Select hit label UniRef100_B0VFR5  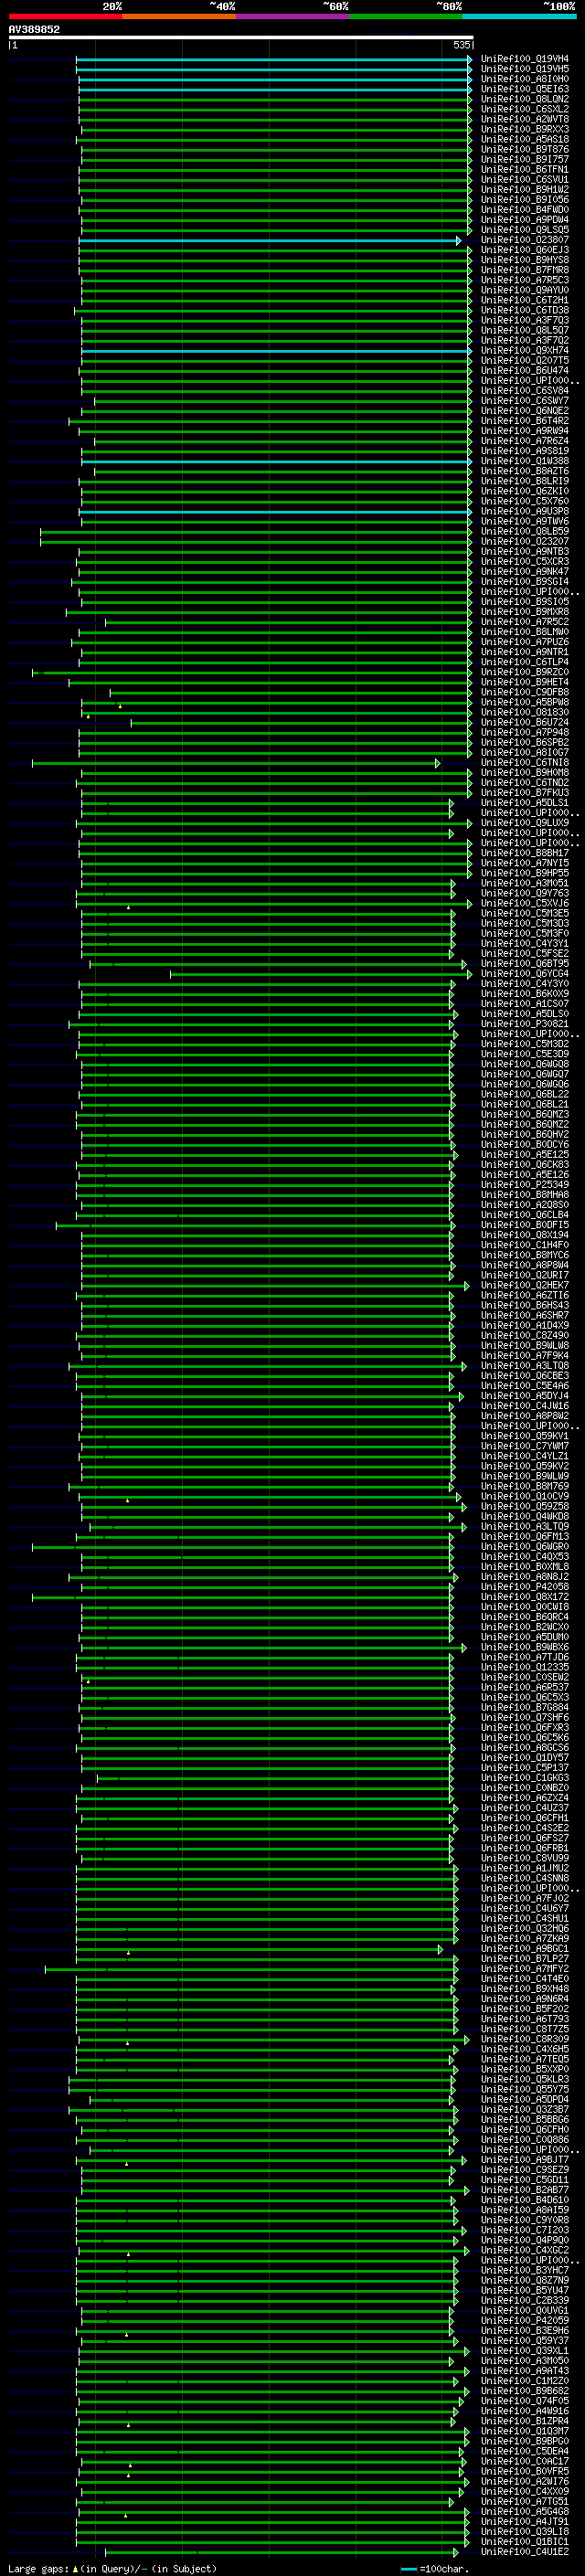pyautogui.click(x=525, y=2471)
